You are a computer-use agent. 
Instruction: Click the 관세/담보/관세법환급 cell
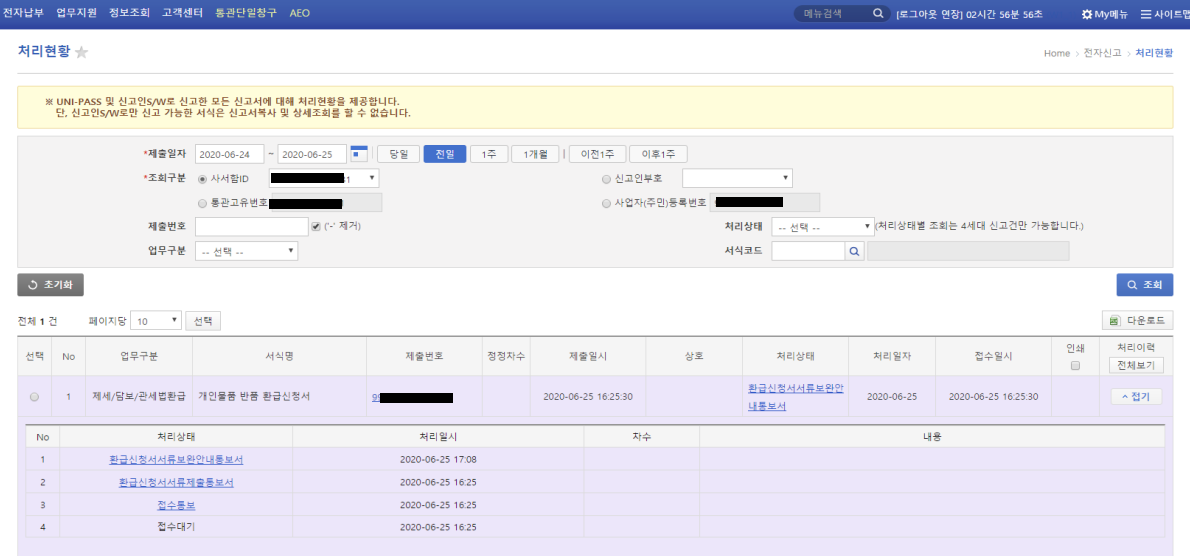[x=139, y=397]
